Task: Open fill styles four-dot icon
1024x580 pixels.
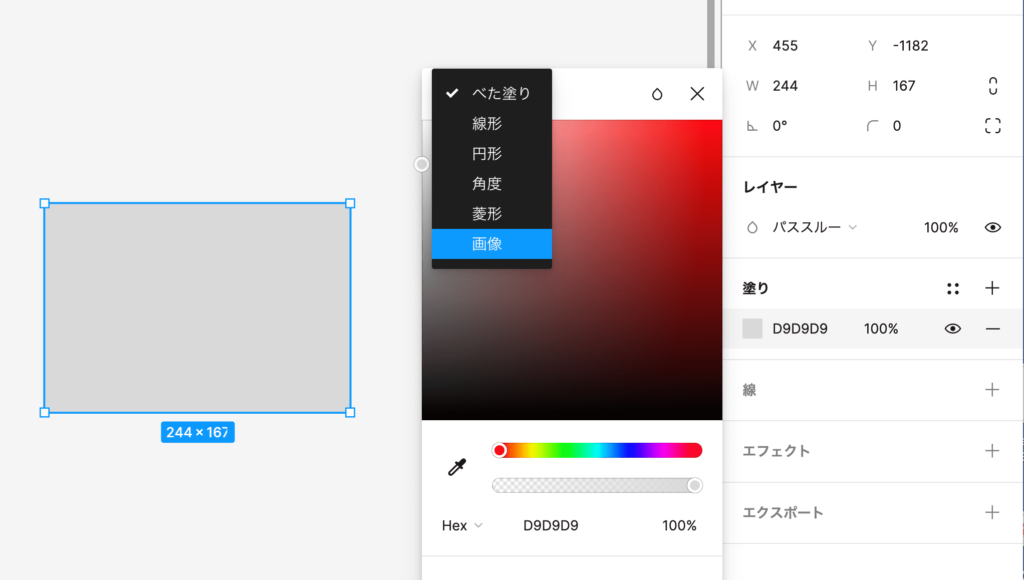Action: (x=952, y=289)
